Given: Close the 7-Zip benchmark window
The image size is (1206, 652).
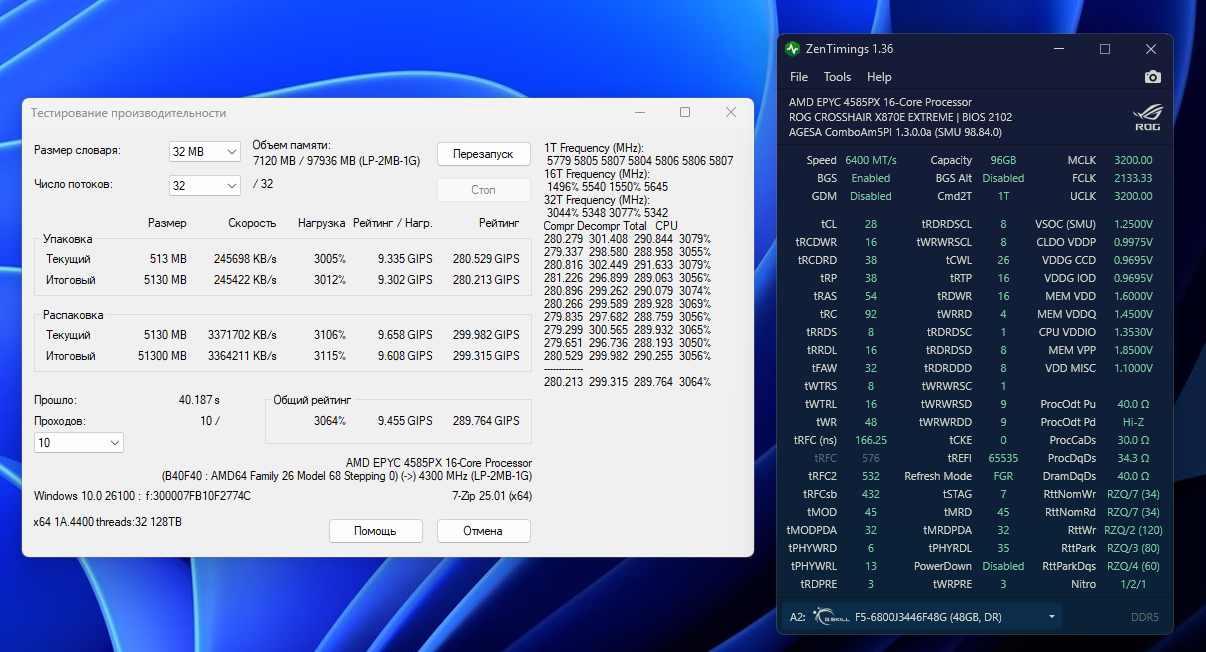Looking at the screenshot, I should click(x=729, y=112).
